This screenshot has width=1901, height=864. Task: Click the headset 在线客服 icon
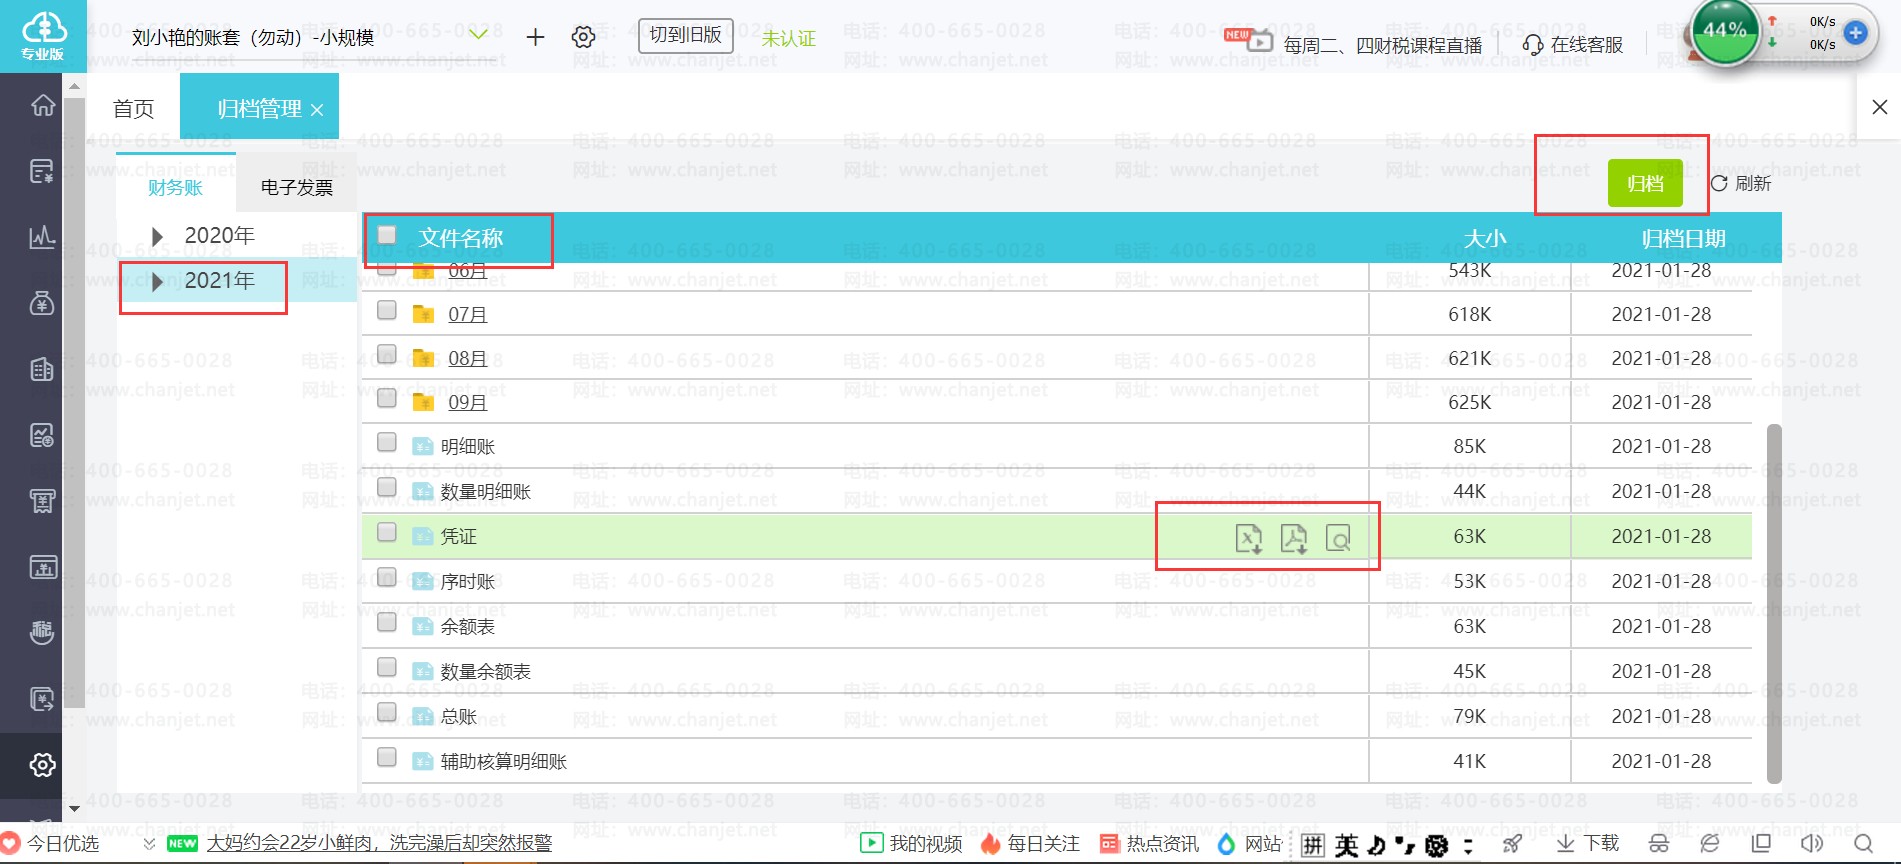click(x=1532, y=45)
